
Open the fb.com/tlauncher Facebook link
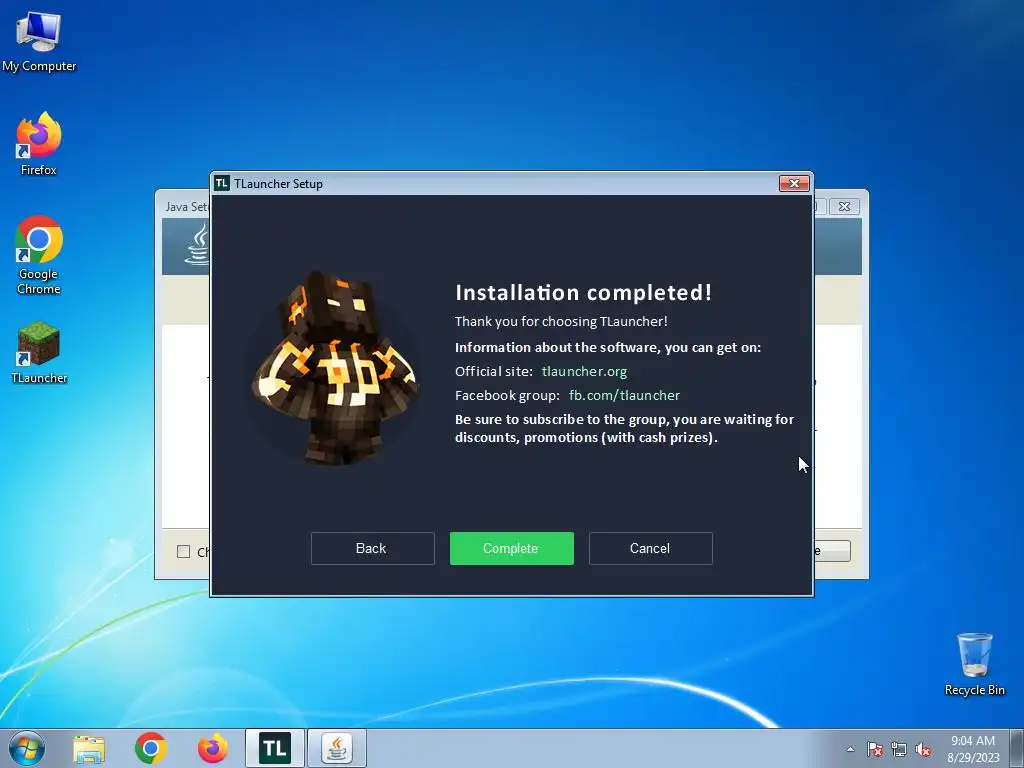[x=624, y=396]
